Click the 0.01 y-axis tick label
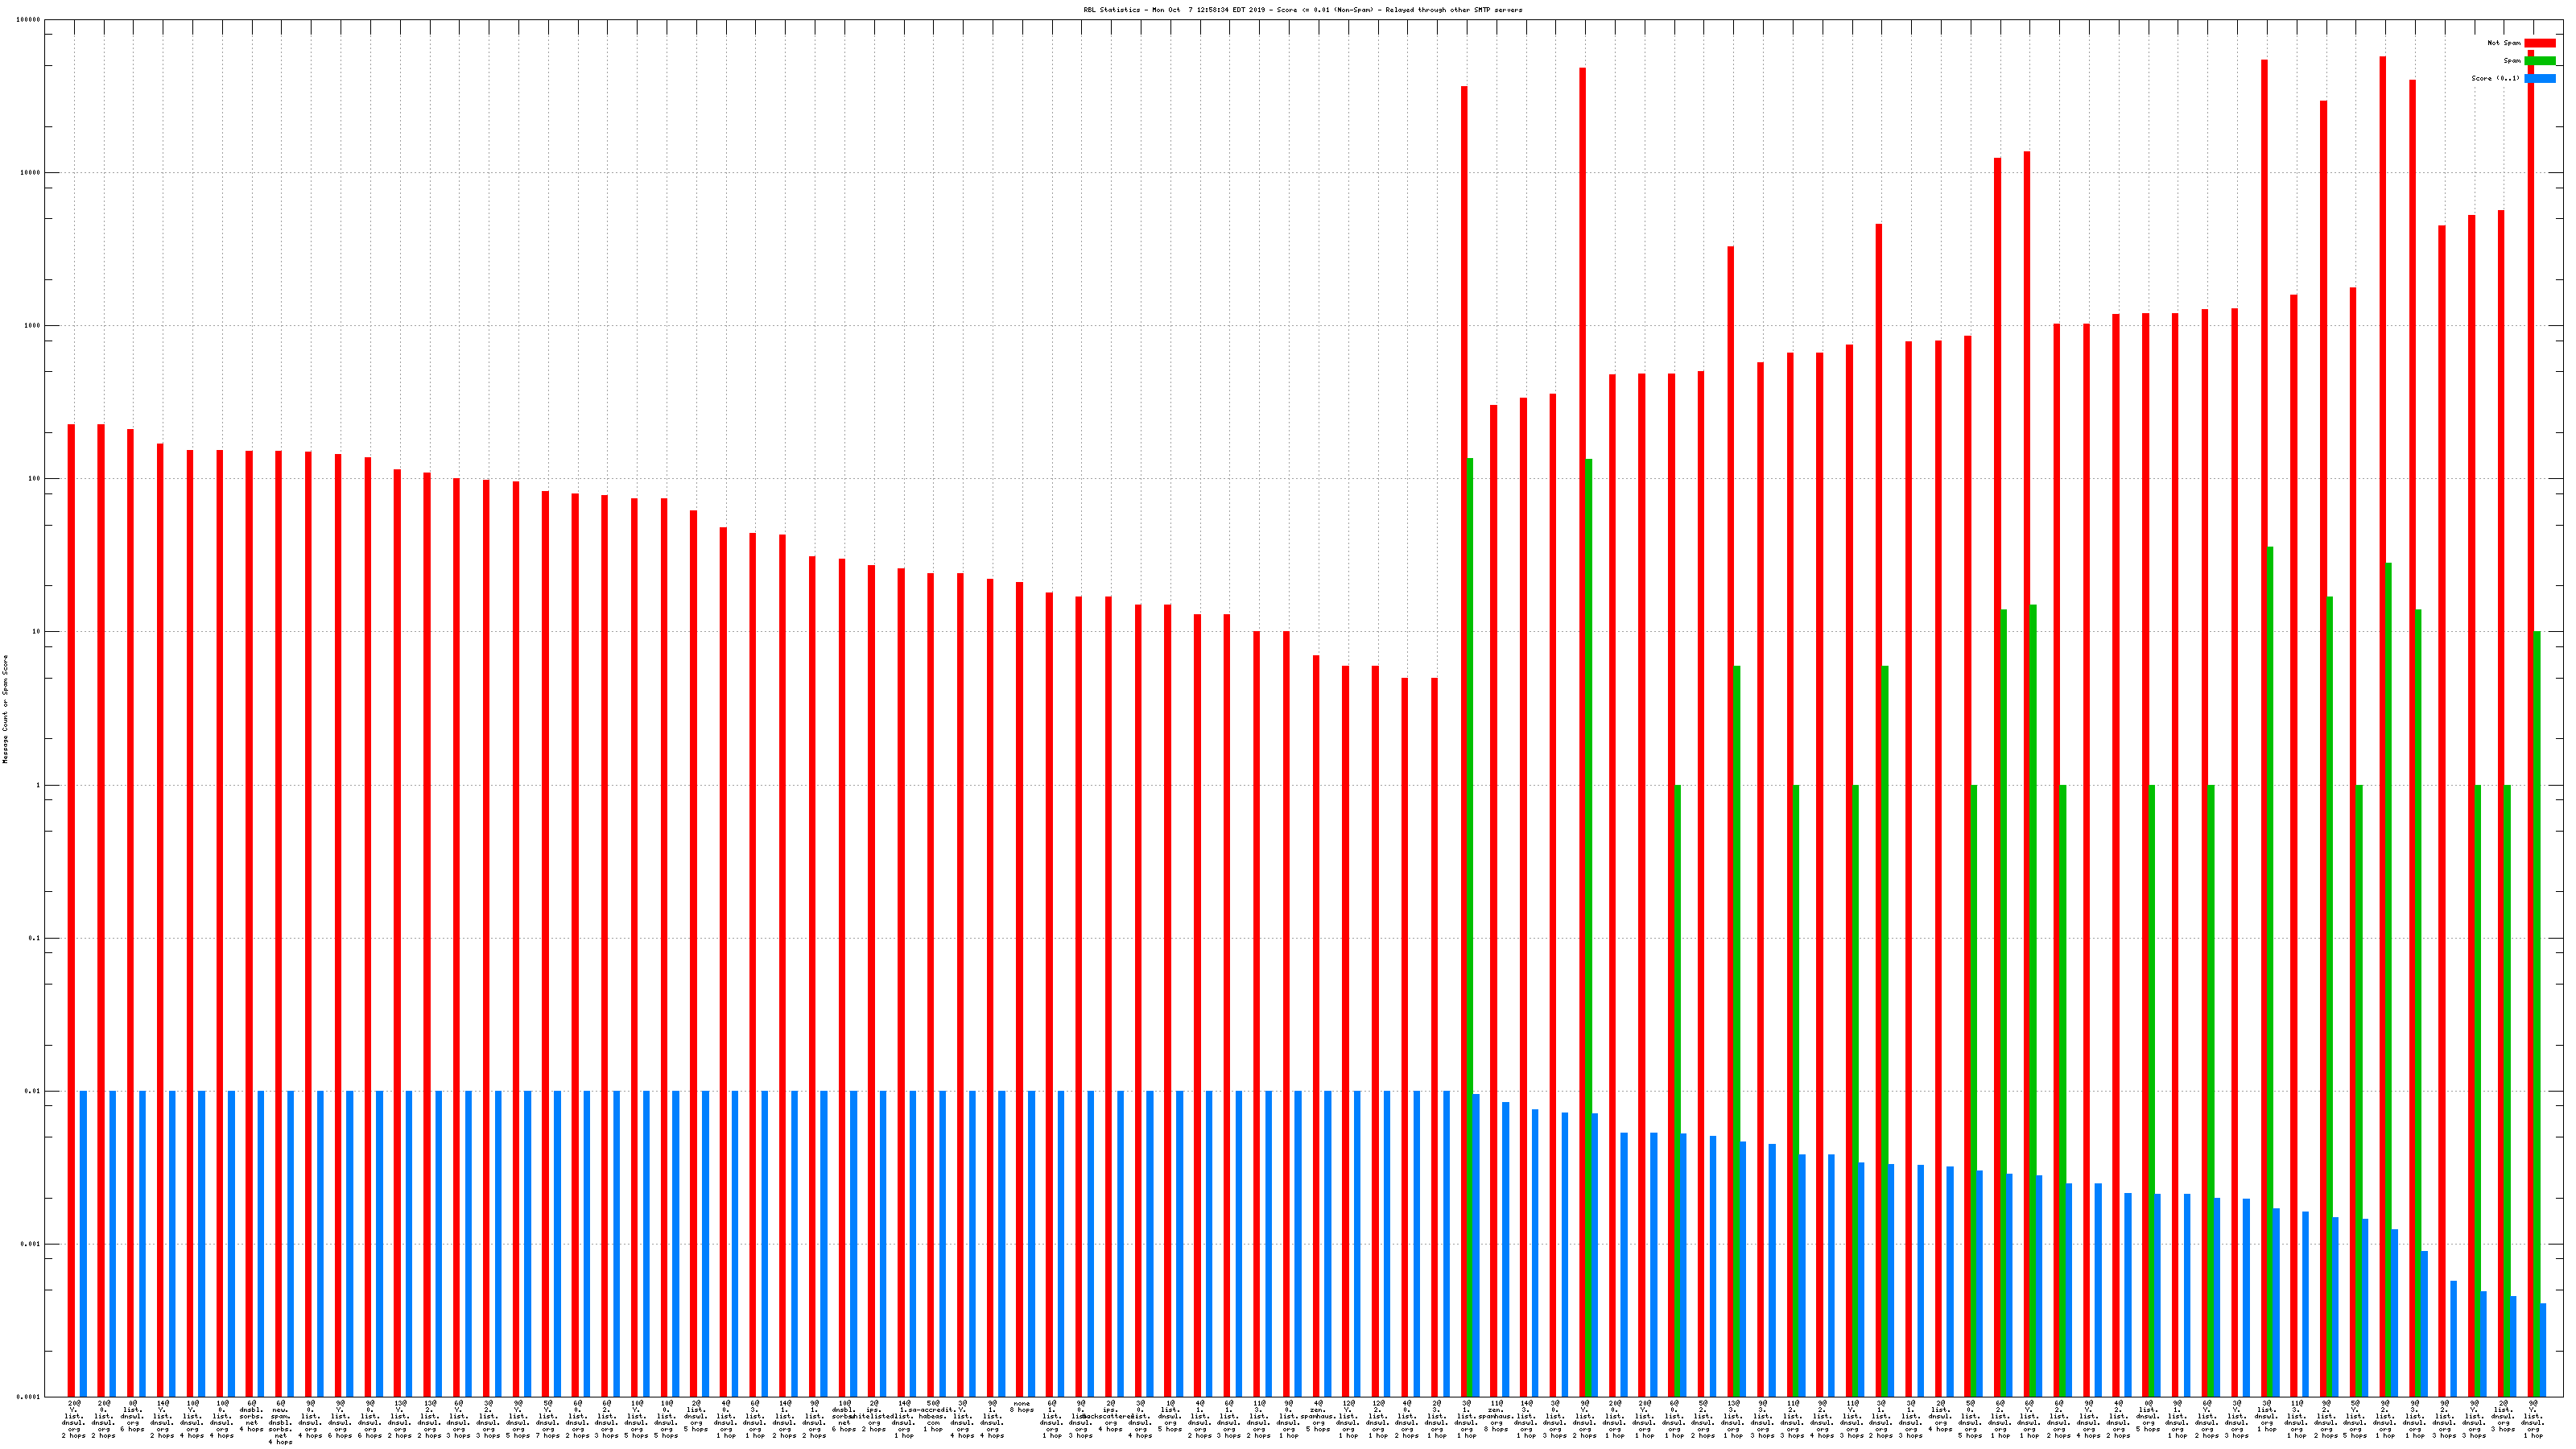Viewport: 2576px width, 1449px height. coord(32,1091)
